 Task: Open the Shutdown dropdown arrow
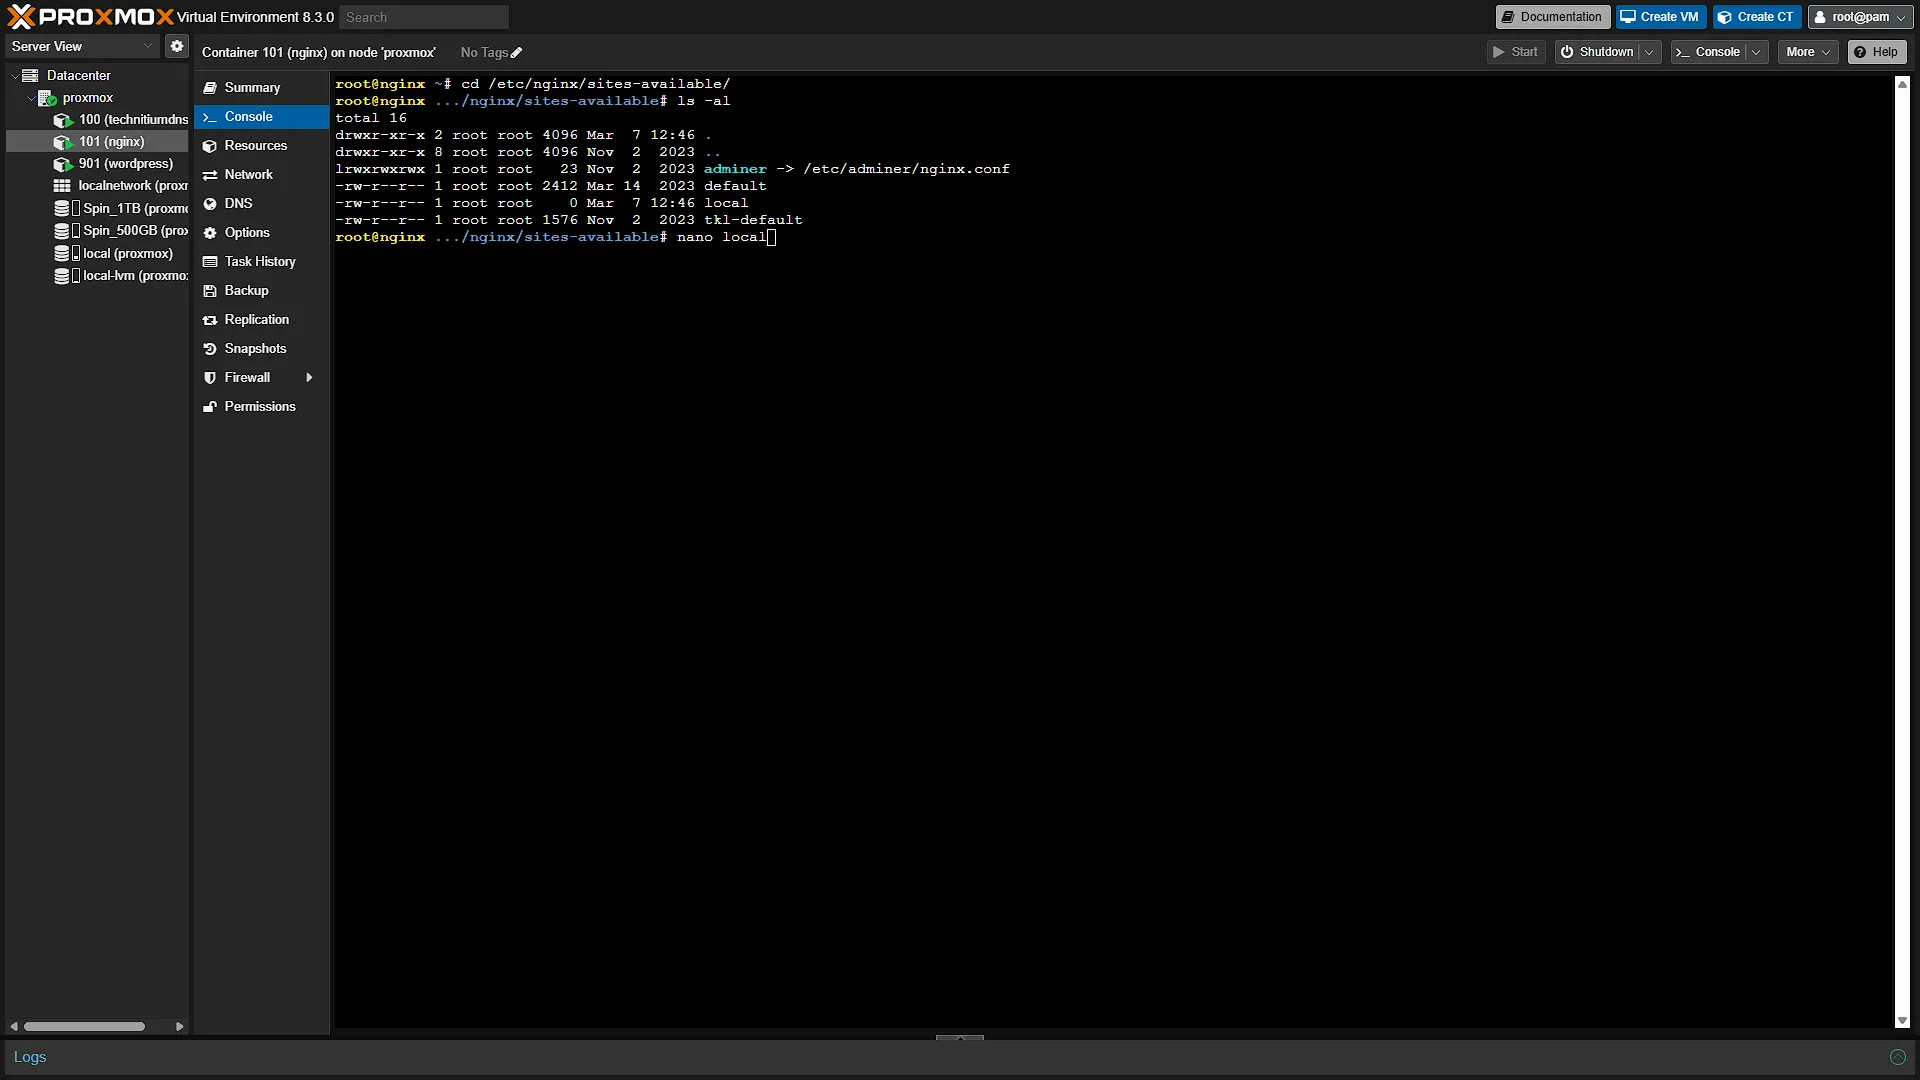(x=1649, y=52)
